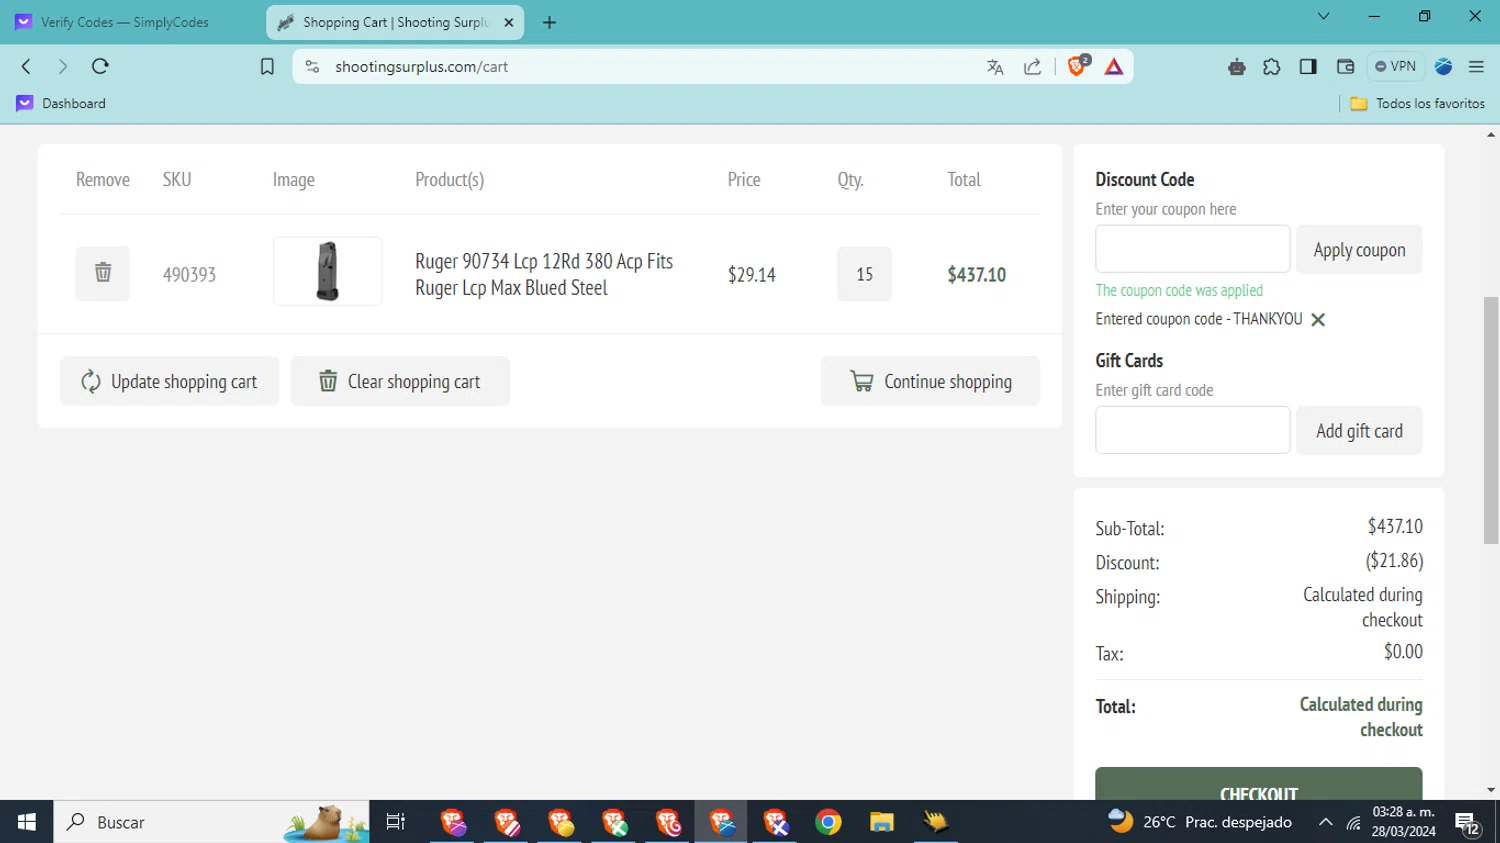The height and width of the screenshot is (843, 1500).
Task: Bookmark this page icon
Action: click(x=267, y=67)
